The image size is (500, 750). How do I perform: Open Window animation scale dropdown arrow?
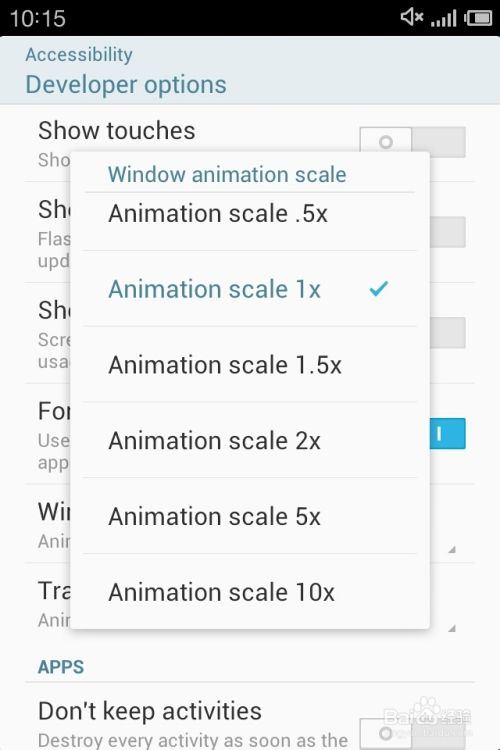(452, 550)
